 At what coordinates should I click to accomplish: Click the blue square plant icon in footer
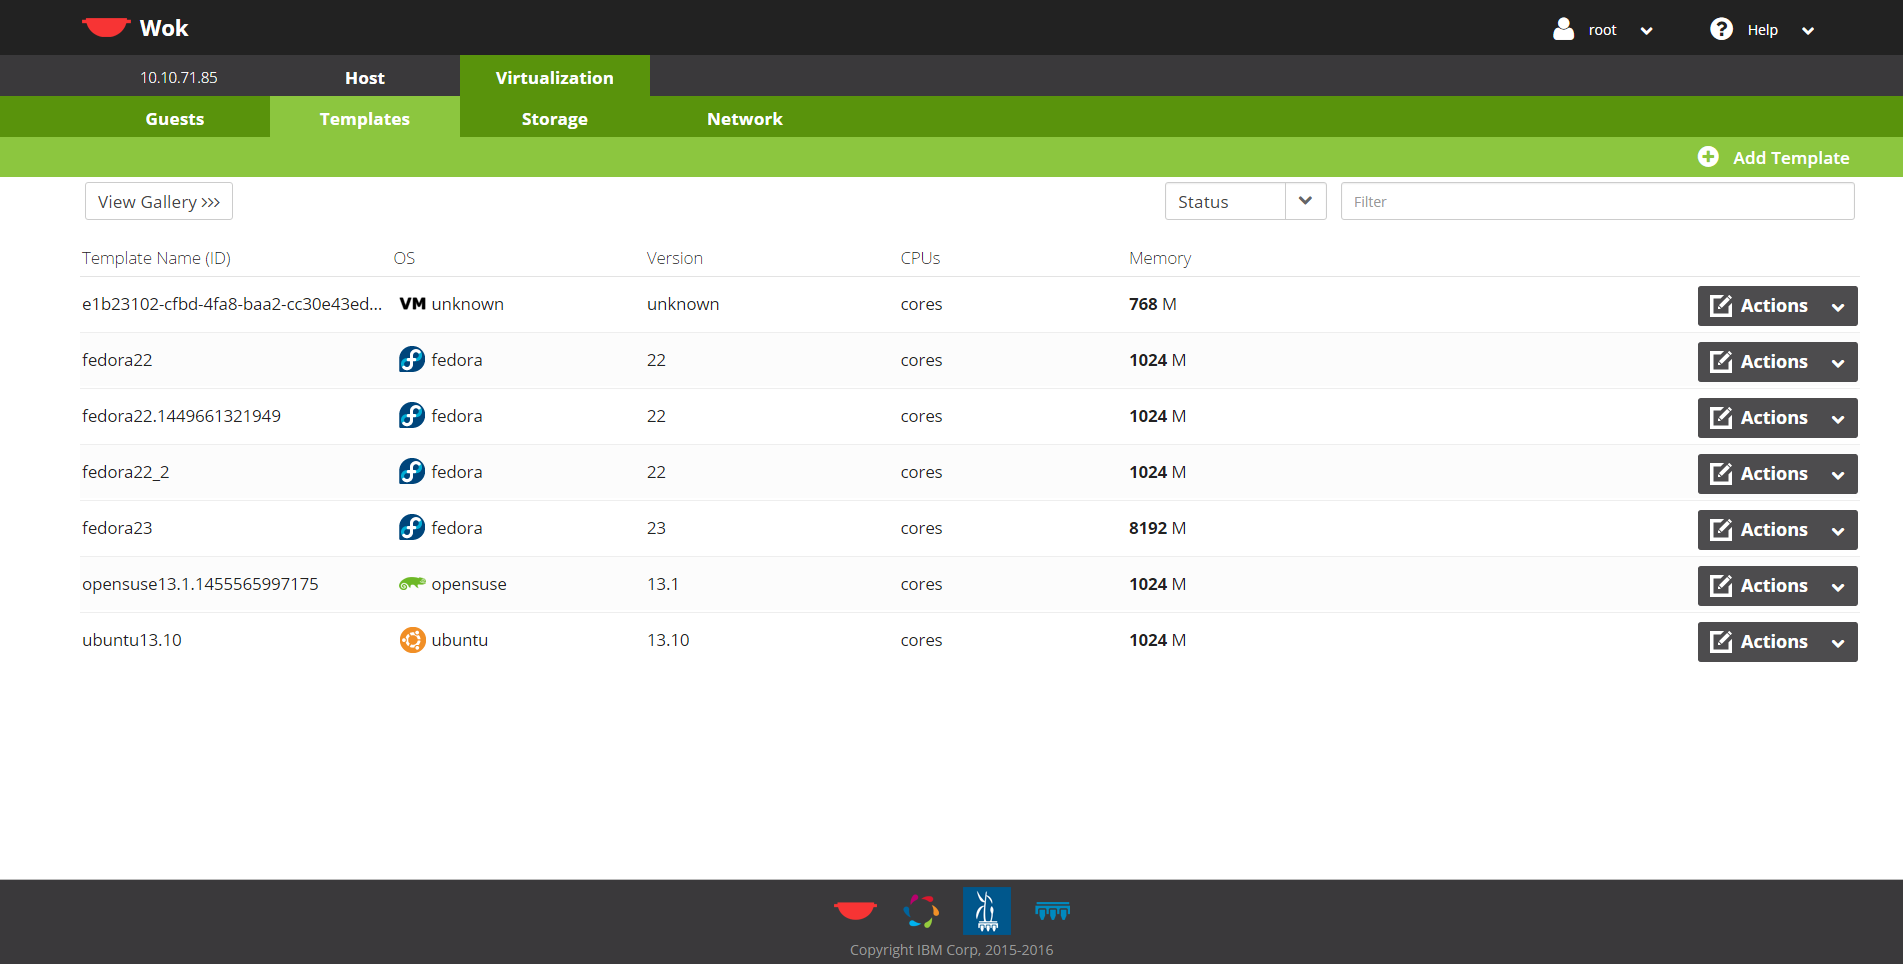pyautogui.click(x=986, y=911)
